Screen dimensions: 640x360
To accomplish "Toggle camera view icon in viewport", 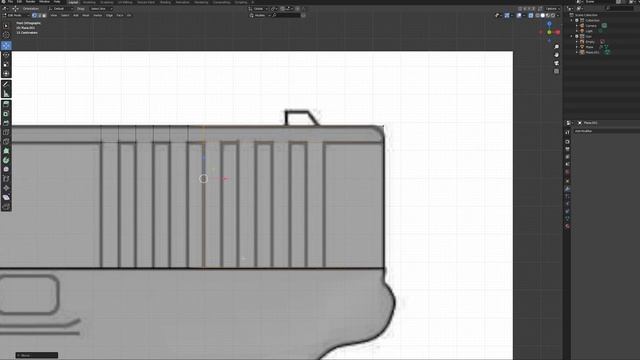I will tap(556, 63).
